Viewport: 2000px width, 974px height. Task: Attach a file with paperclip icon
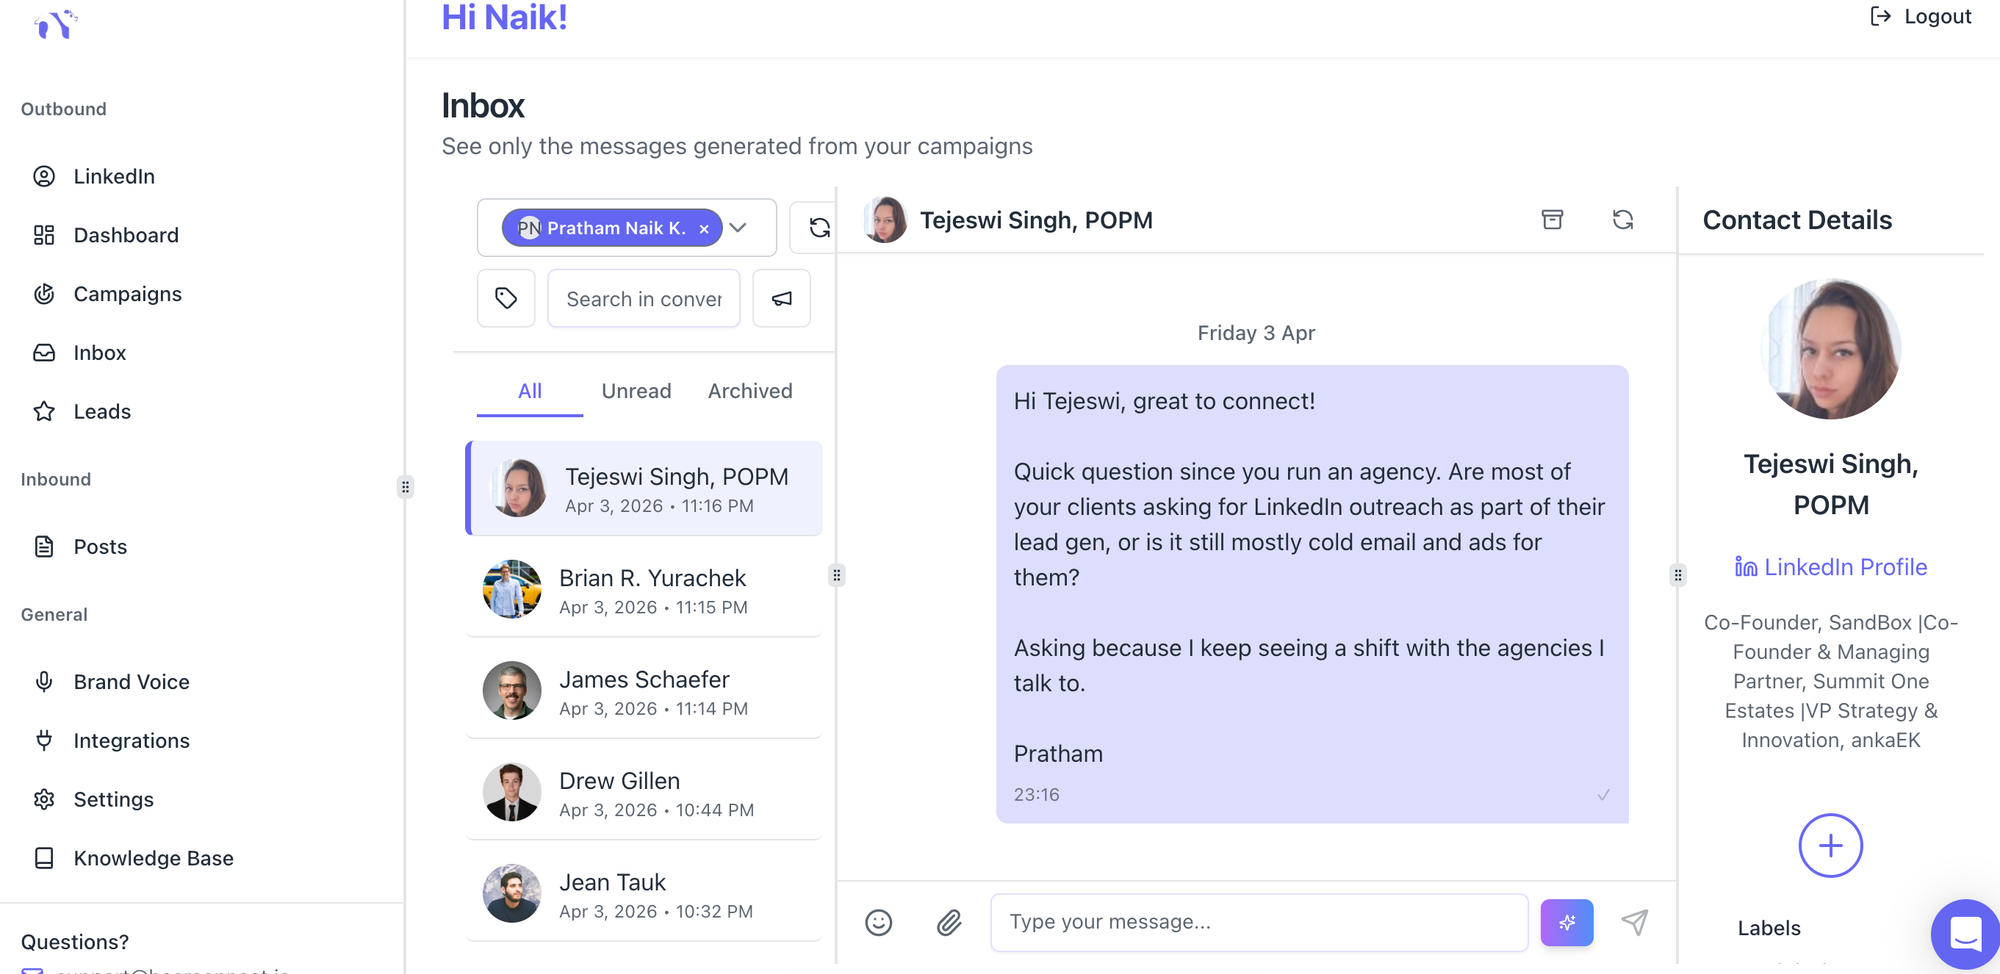949,922
